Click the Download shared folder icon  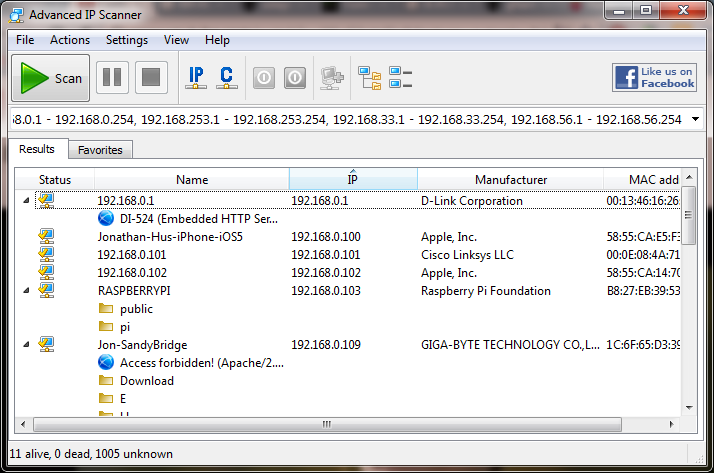click(x=106, y=380)
